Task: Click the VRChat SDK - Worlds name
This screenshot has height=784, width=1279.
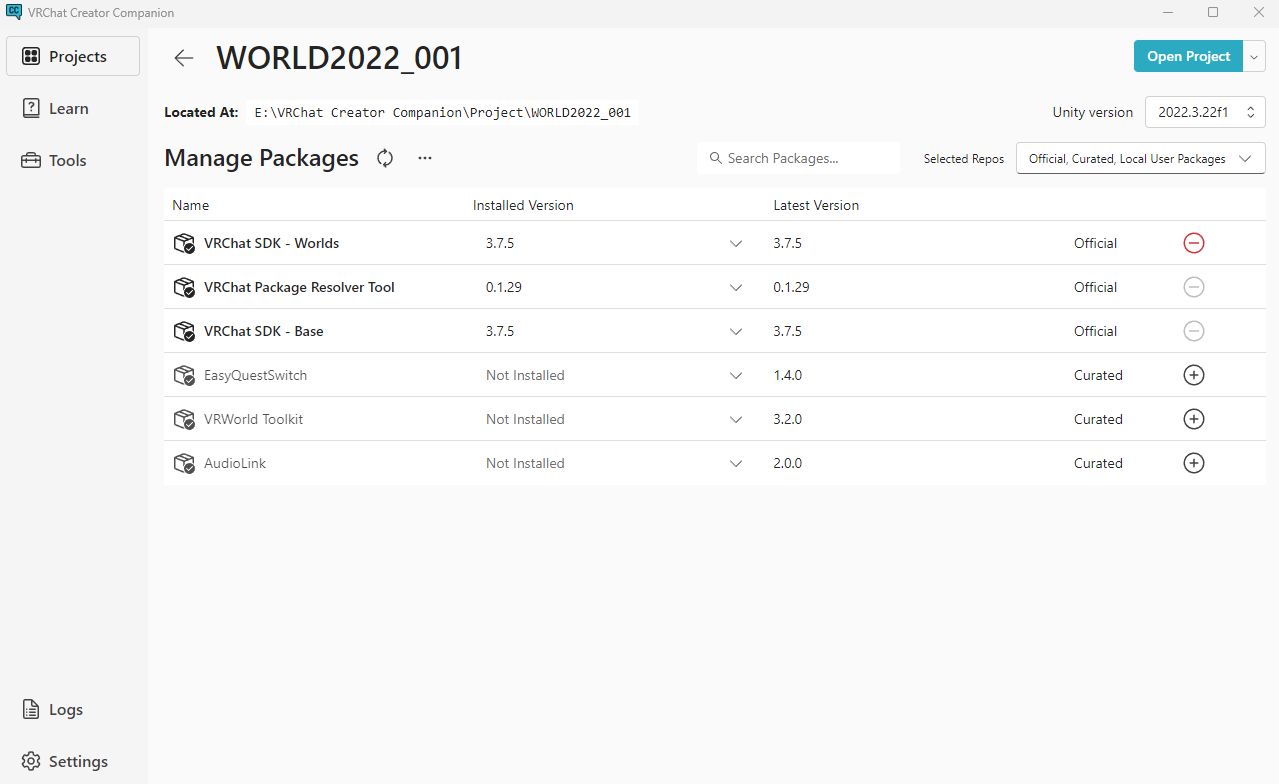Action: tap(271, 243)
